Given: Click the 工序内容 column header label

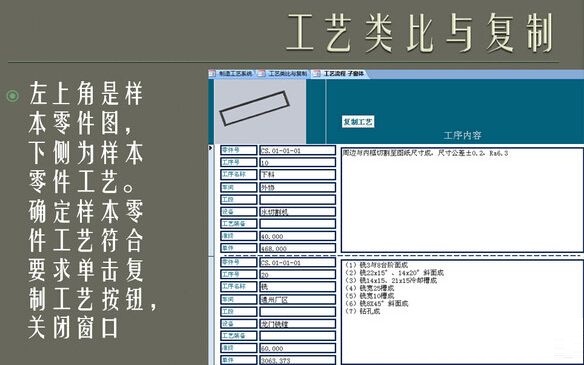Looking at the screenshot, I should (462, 135).
